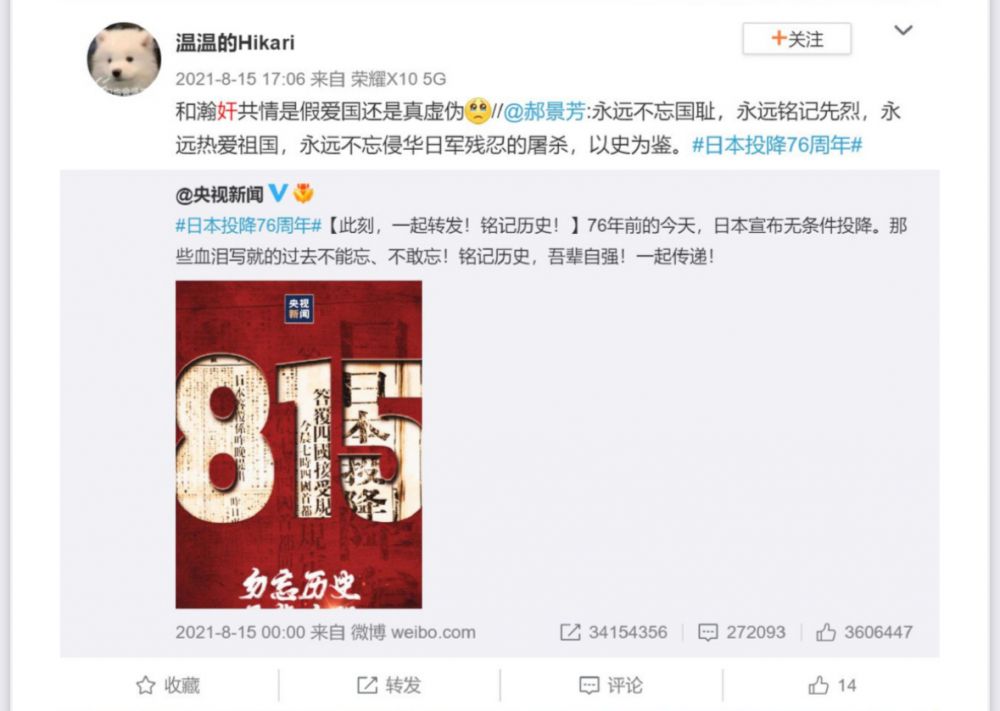Screen dimensions: 1000x711
Task: Click the 收藏 star favorite icon
Action: pos(146,685)
